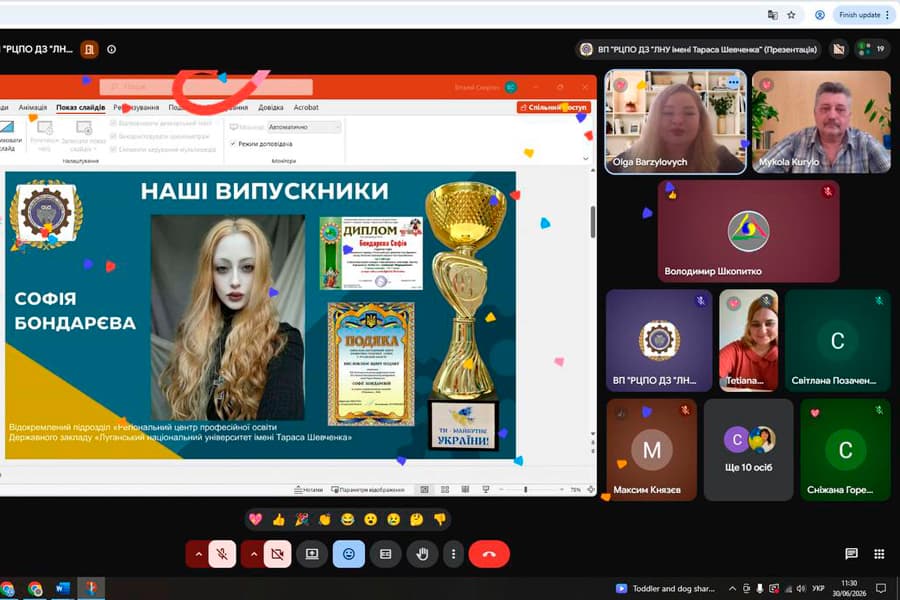900x600 pixels.
Task: Select the Olga Barzylovych video tile
Action: click(x=675, y=122)
